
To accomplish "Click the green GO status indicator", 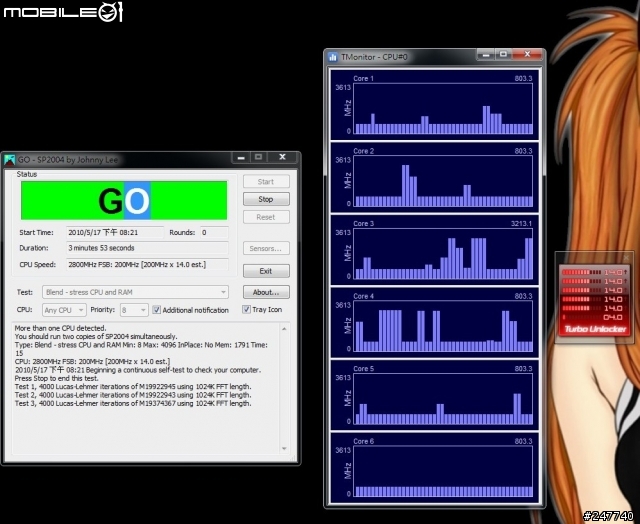I will tap(124, 200).
